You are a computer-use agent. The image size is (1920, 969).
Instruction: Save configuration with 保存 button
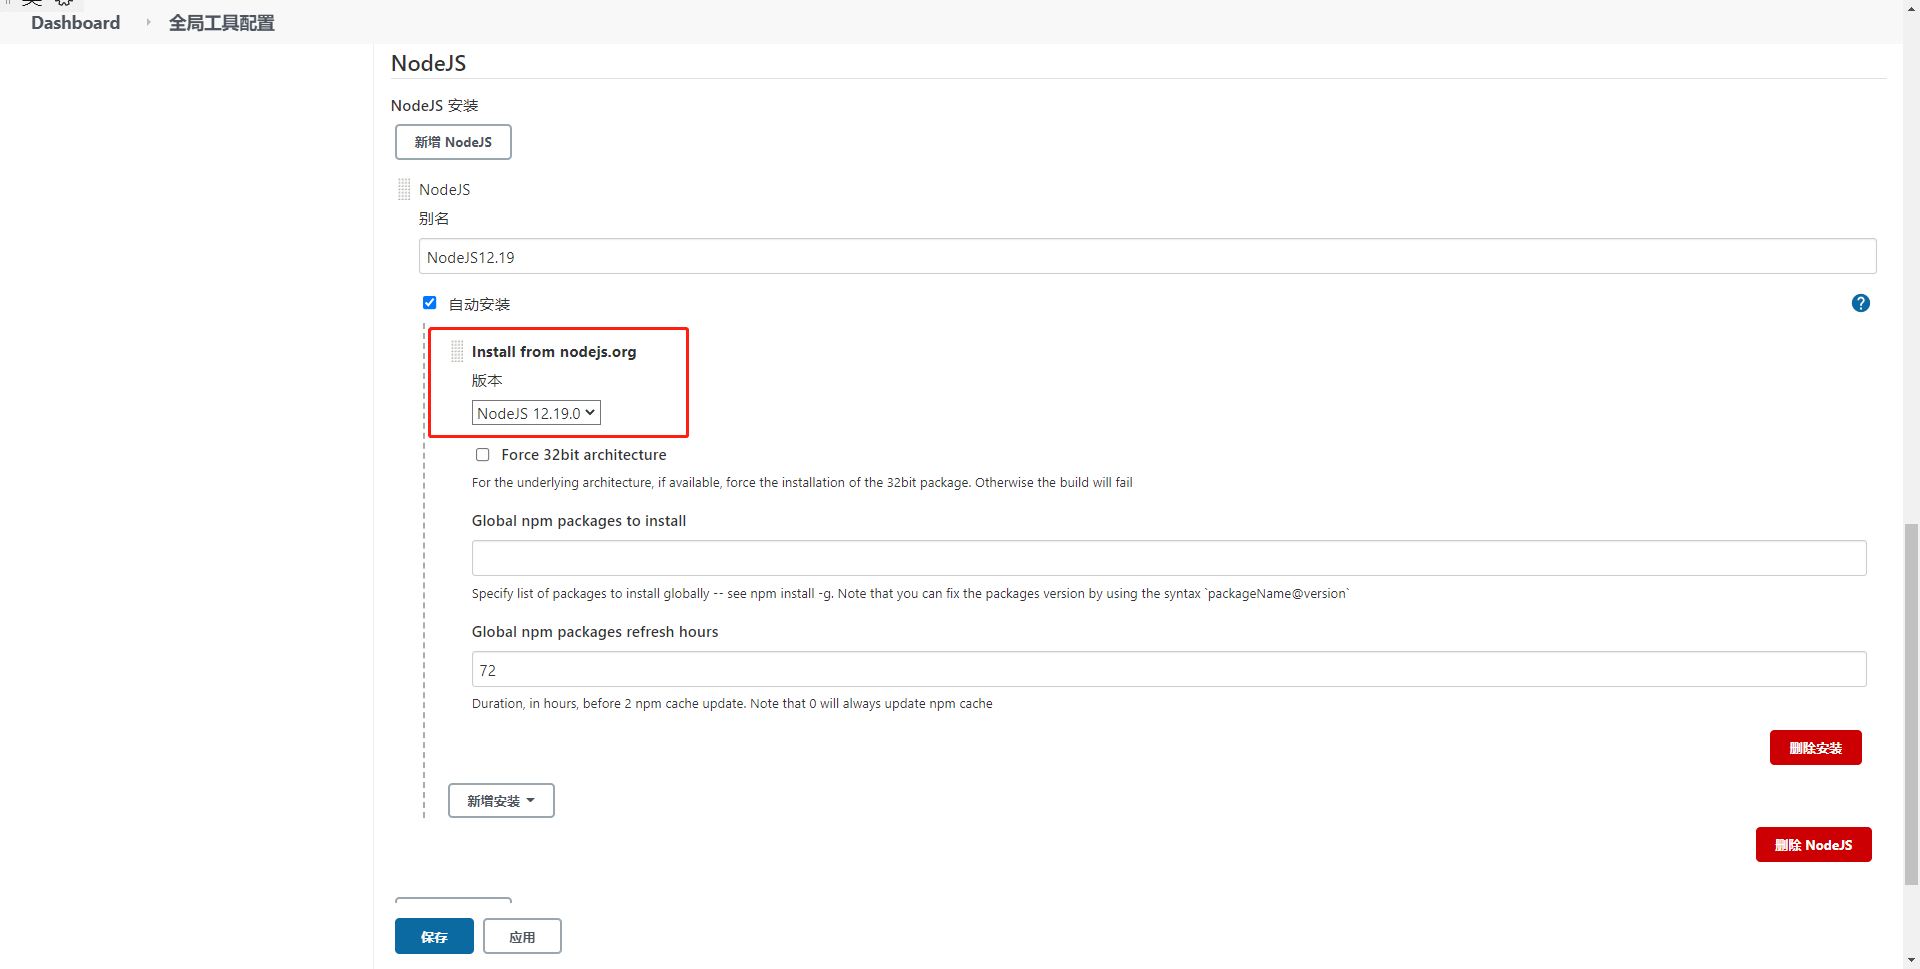434,937
